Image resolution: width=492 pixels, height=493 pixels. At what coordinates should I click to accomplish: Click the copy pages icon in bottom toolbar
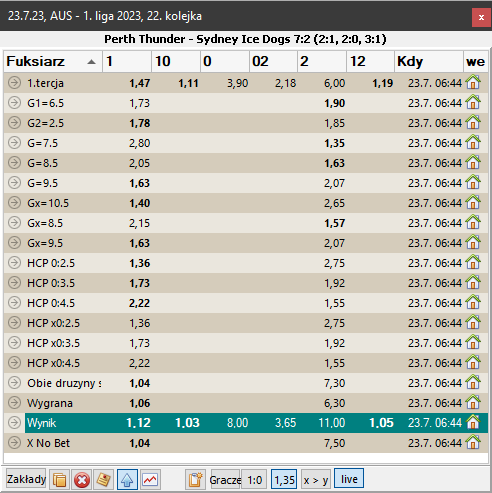coord(60,480)
